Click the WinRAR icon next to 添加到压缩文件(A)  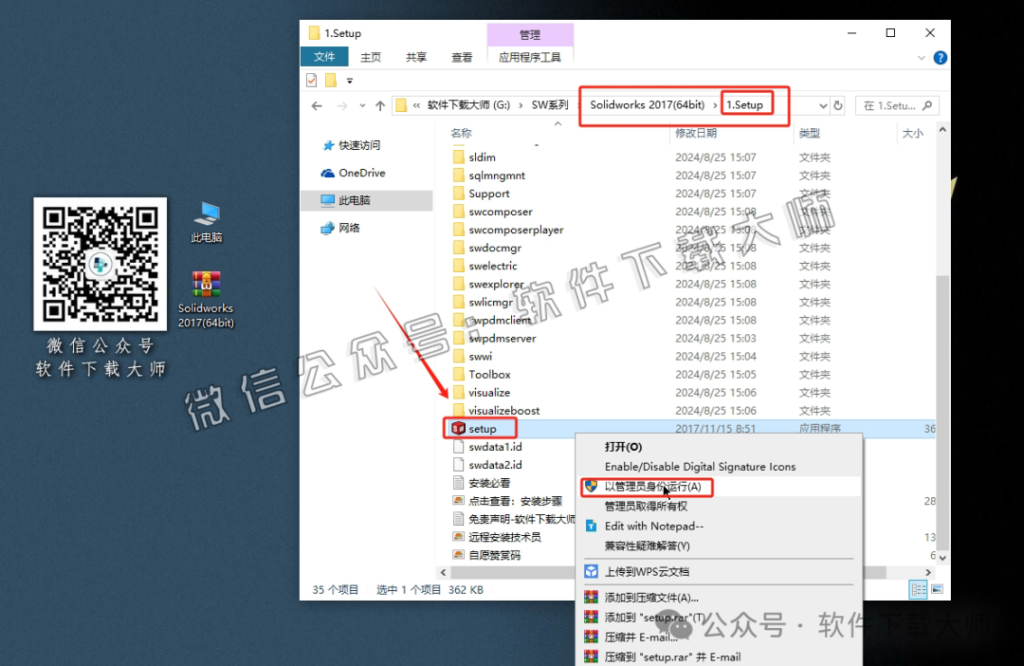tap(591, 598)
